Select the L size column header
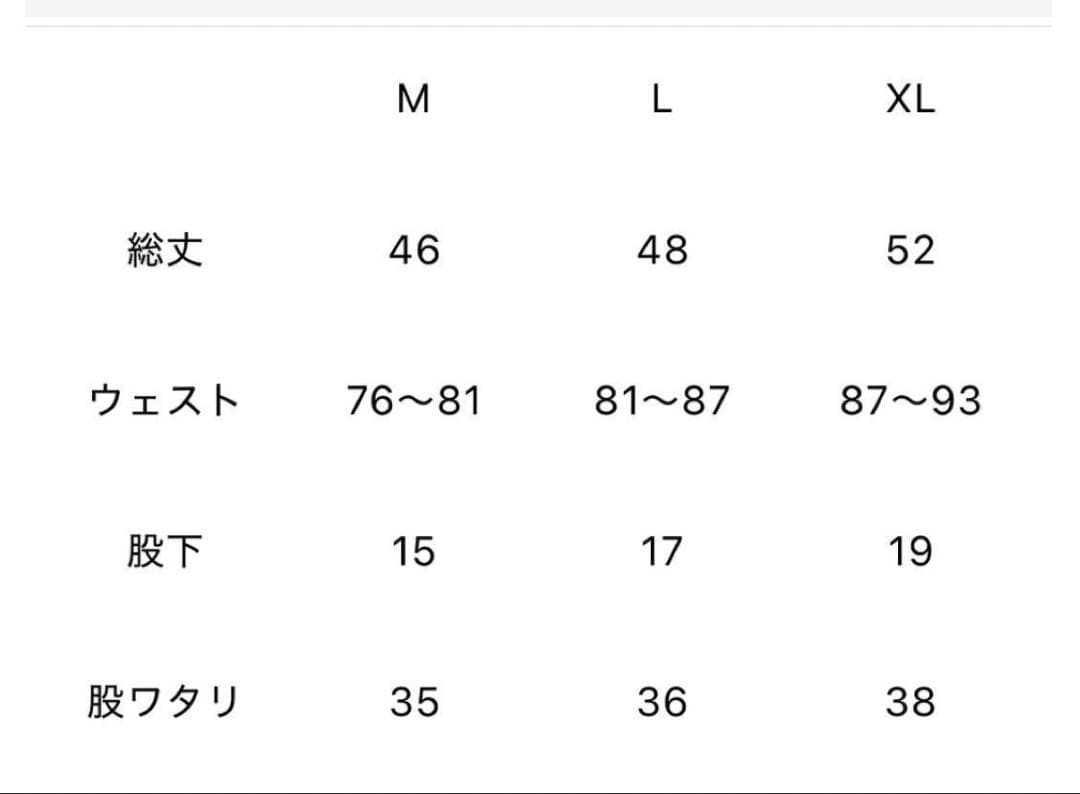 [661, 99]
